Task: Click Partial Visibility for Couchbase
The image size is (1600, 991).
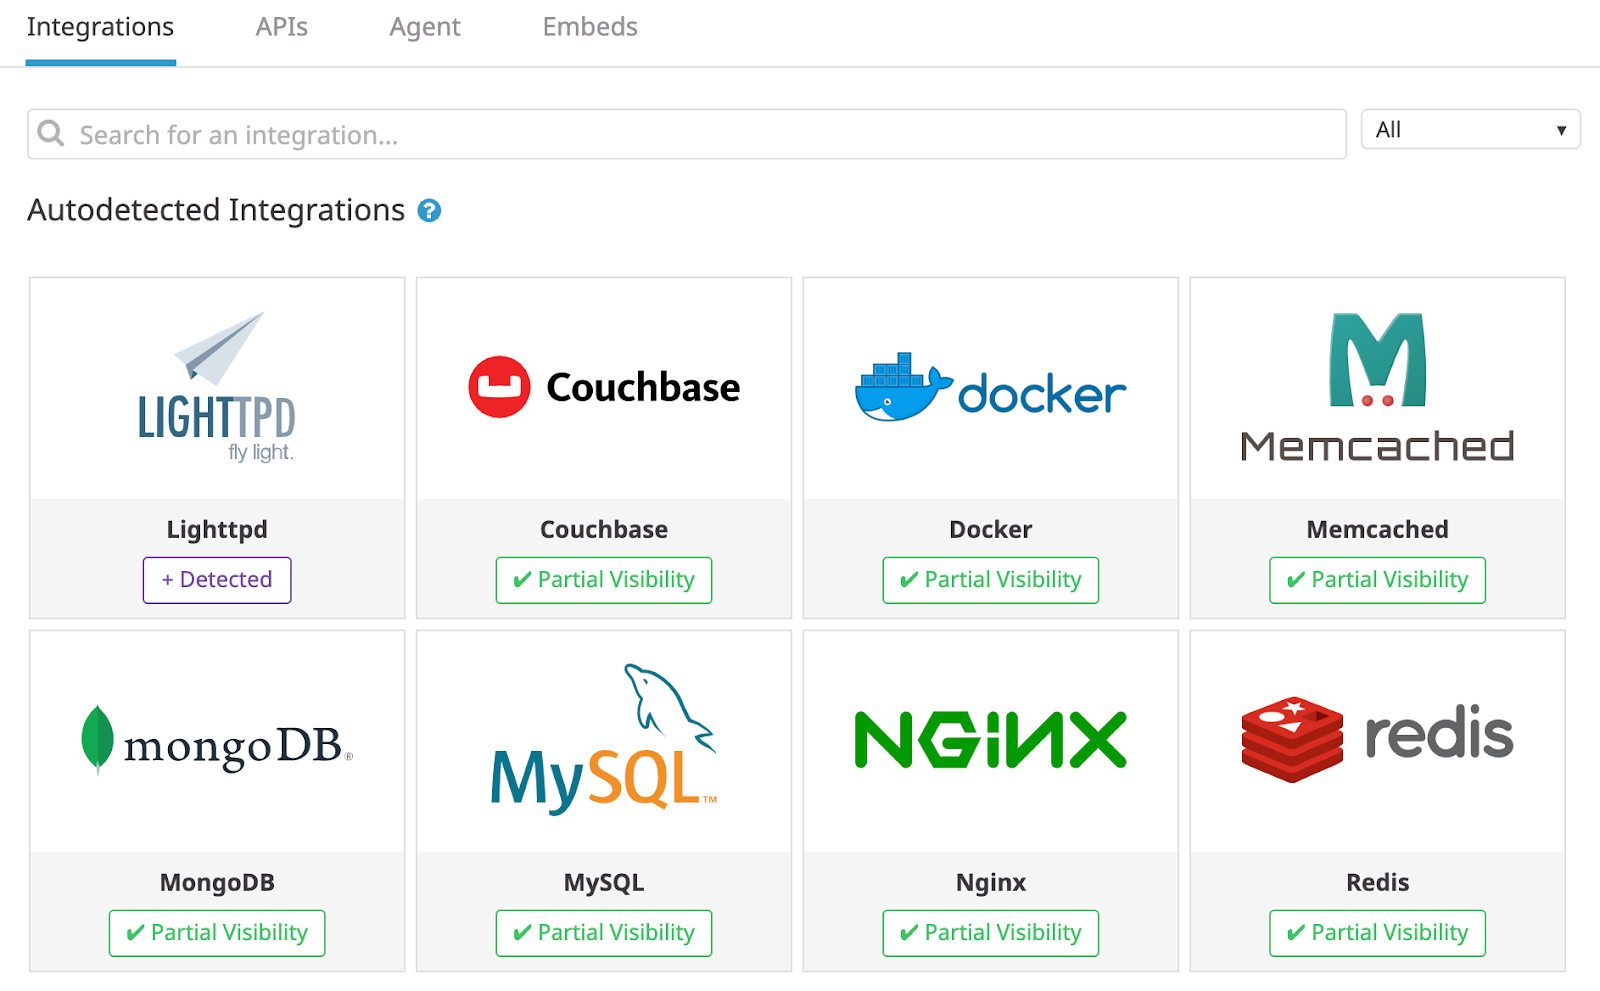Action: tap(603, 580)
